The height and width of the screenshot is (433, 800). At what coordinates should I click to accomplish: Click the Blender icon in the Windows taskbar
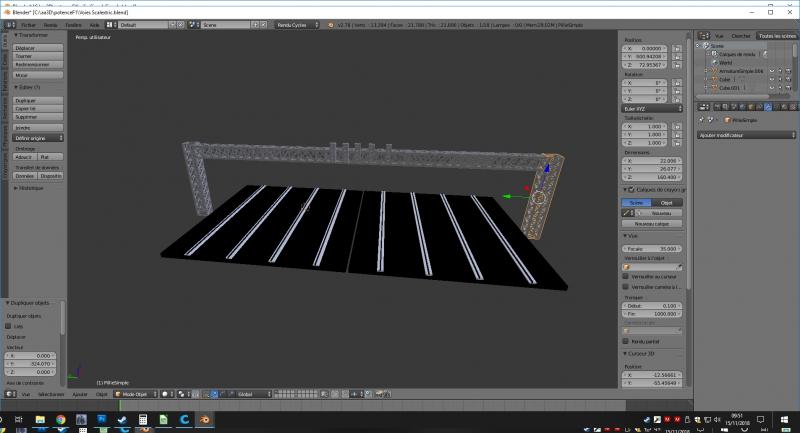click(206, 420)
